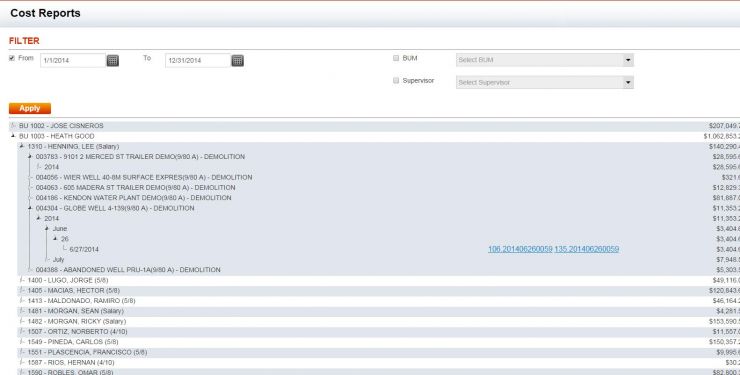Open link 135.201406260059
The image size is (740, 375).
587,249
